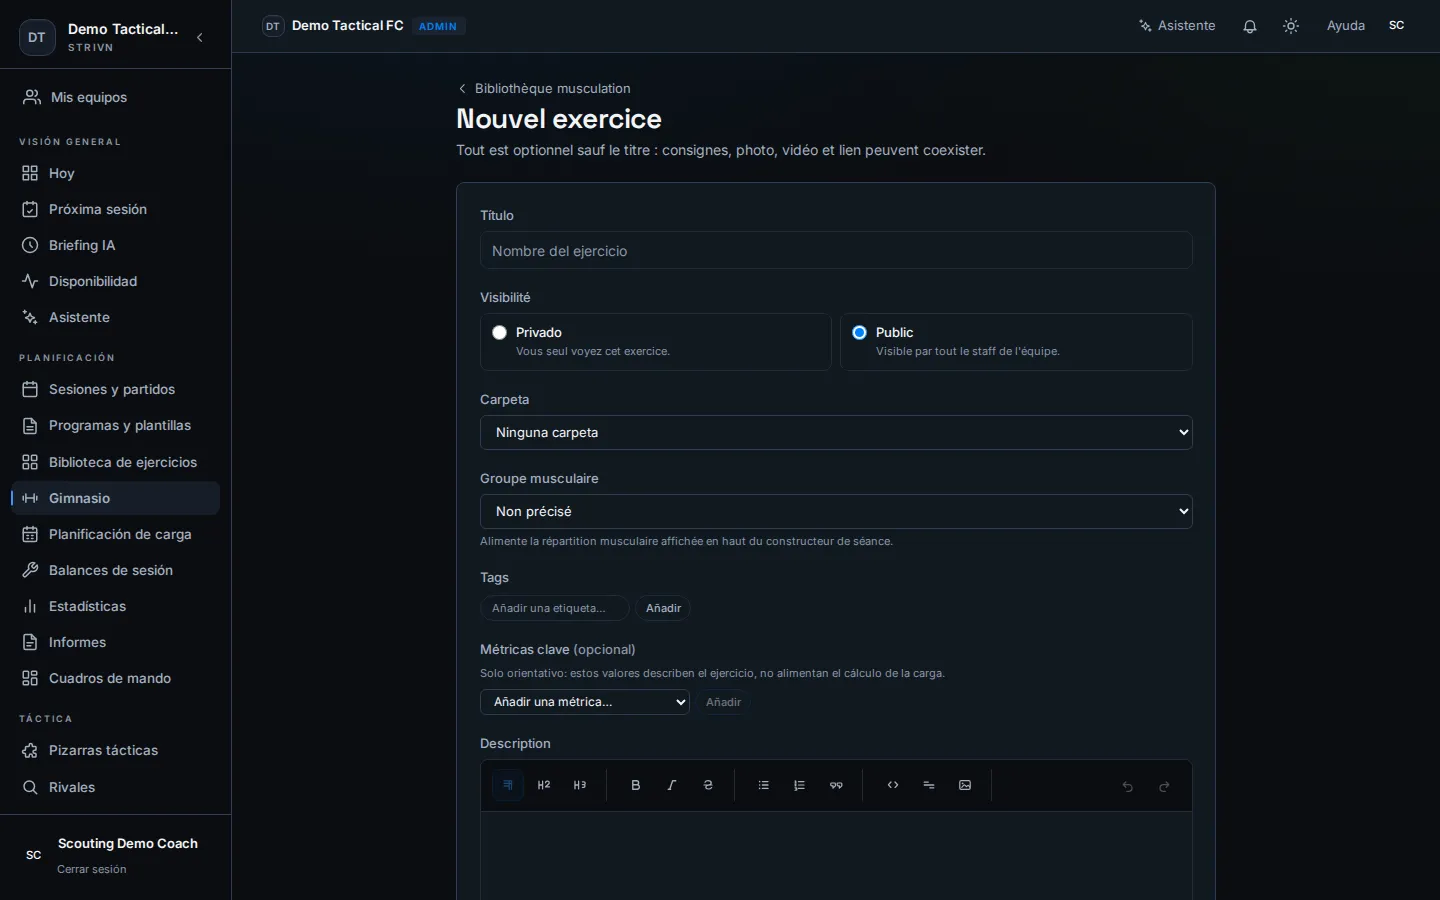Click the Añadir button next to tags

(663, 608)
